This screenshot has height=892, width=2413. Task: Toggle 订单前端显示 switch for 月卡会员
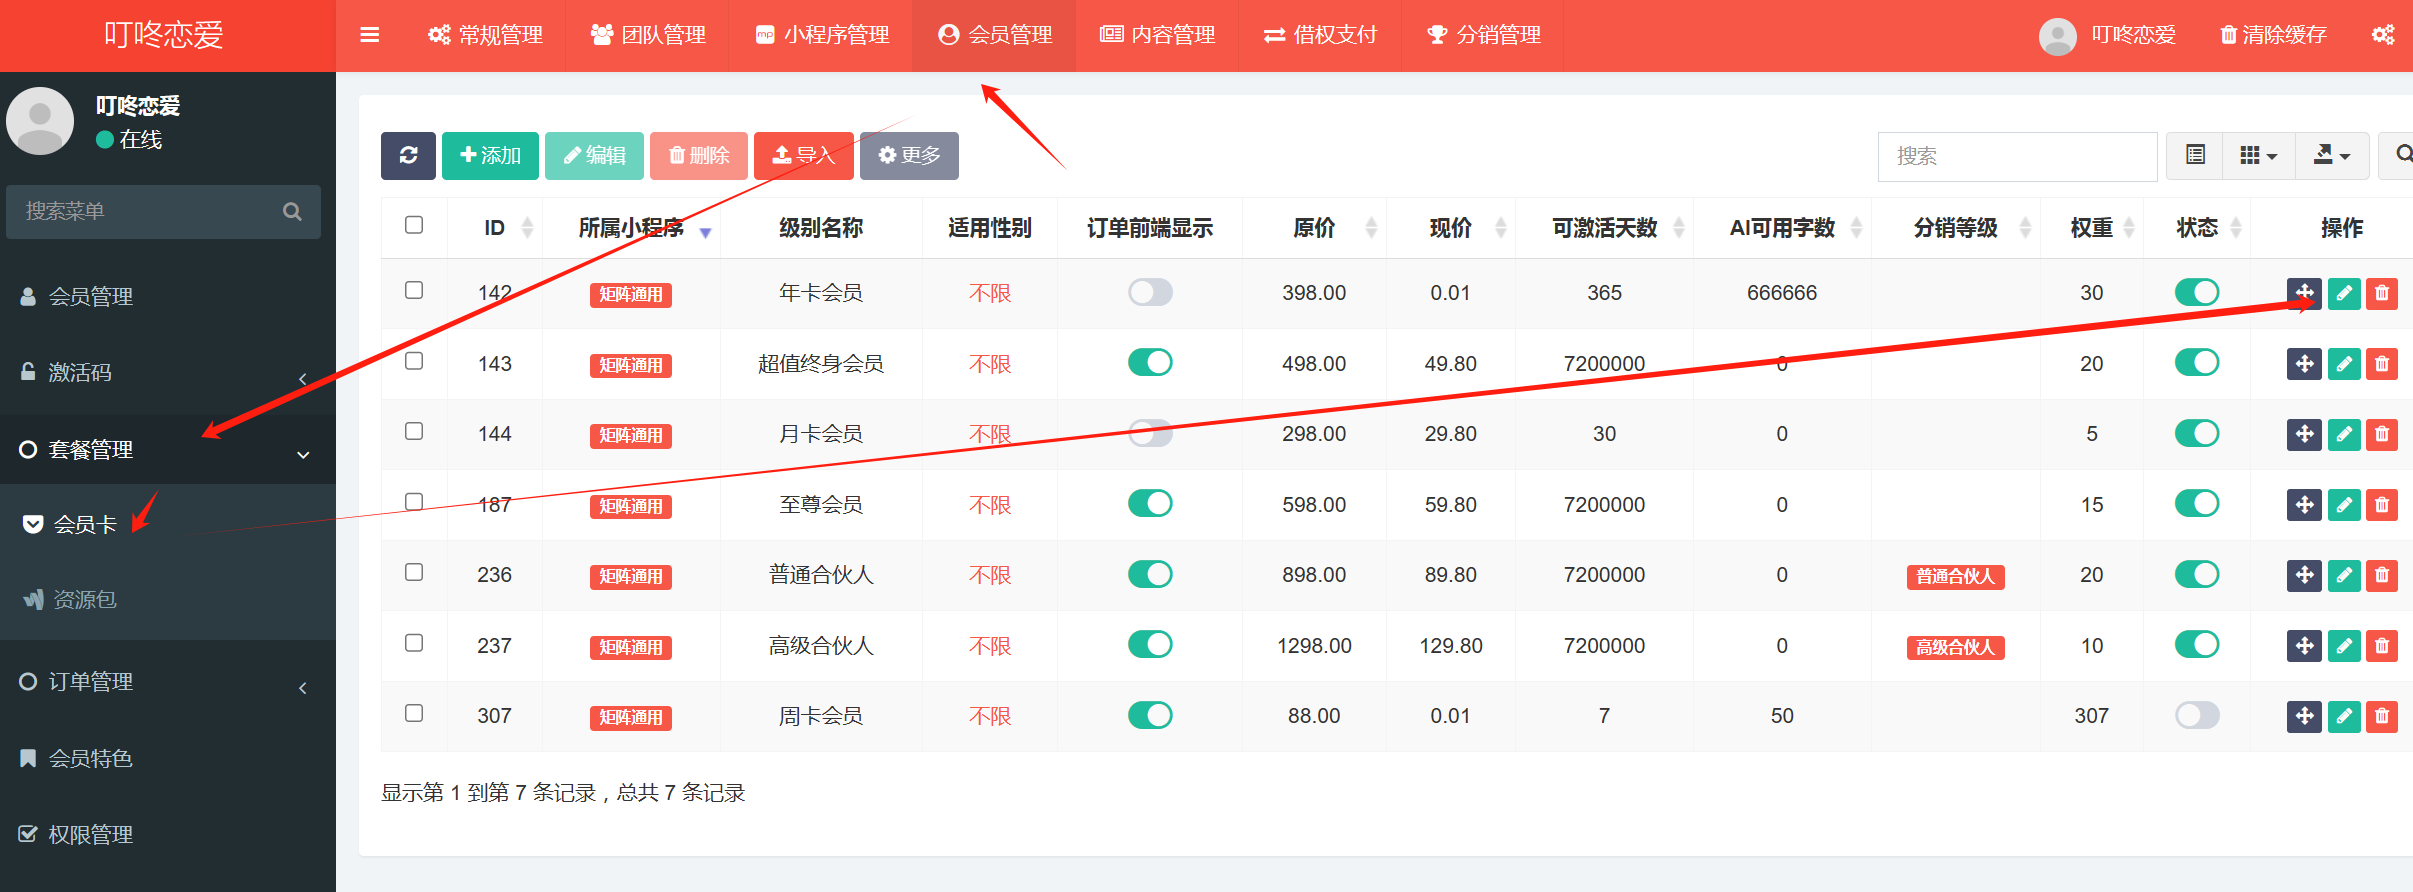click(1150, 433)
